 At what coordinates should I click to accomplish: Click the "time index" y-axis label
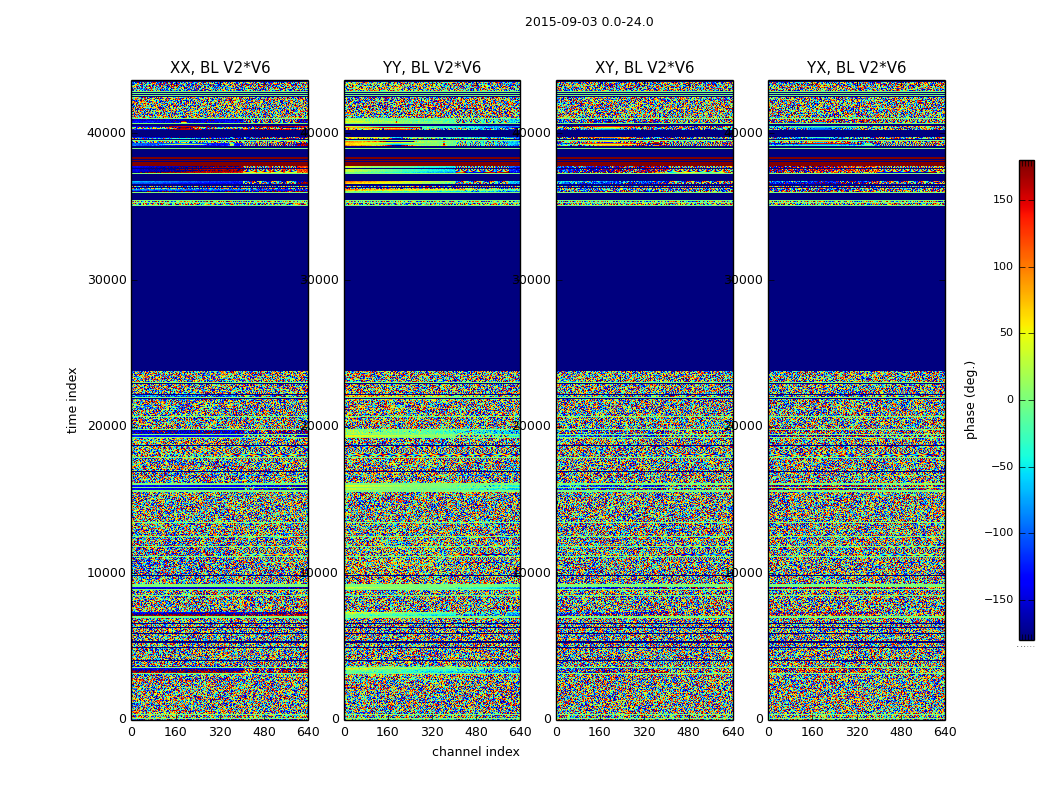72,399
